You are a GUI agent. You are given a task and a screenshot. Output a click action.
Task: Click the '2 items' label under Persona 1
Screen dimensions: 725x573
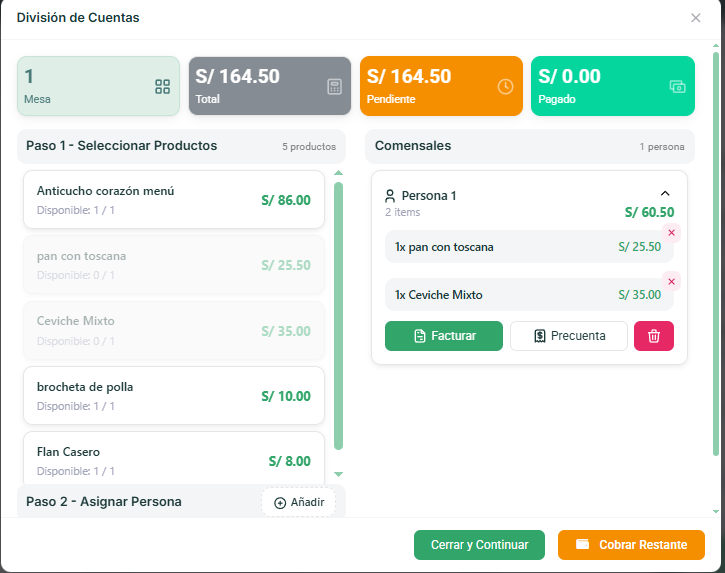point(403,212)
